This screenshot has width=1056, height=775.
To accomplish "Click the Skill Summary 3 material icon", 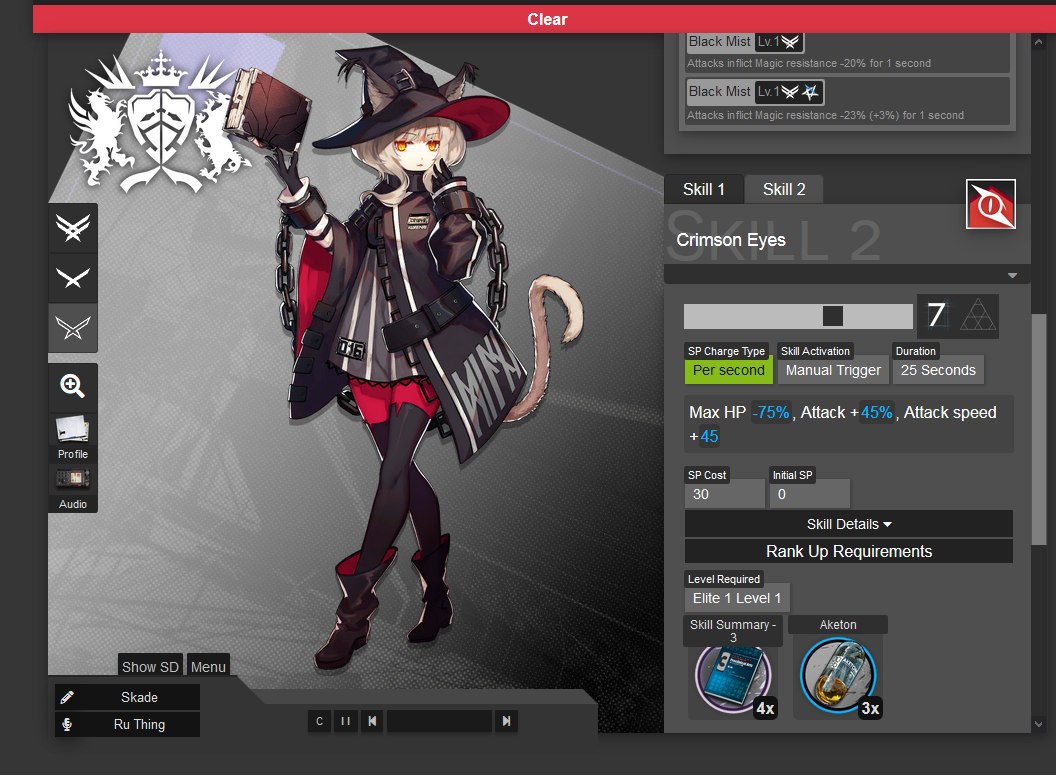I will pos(733,678).
